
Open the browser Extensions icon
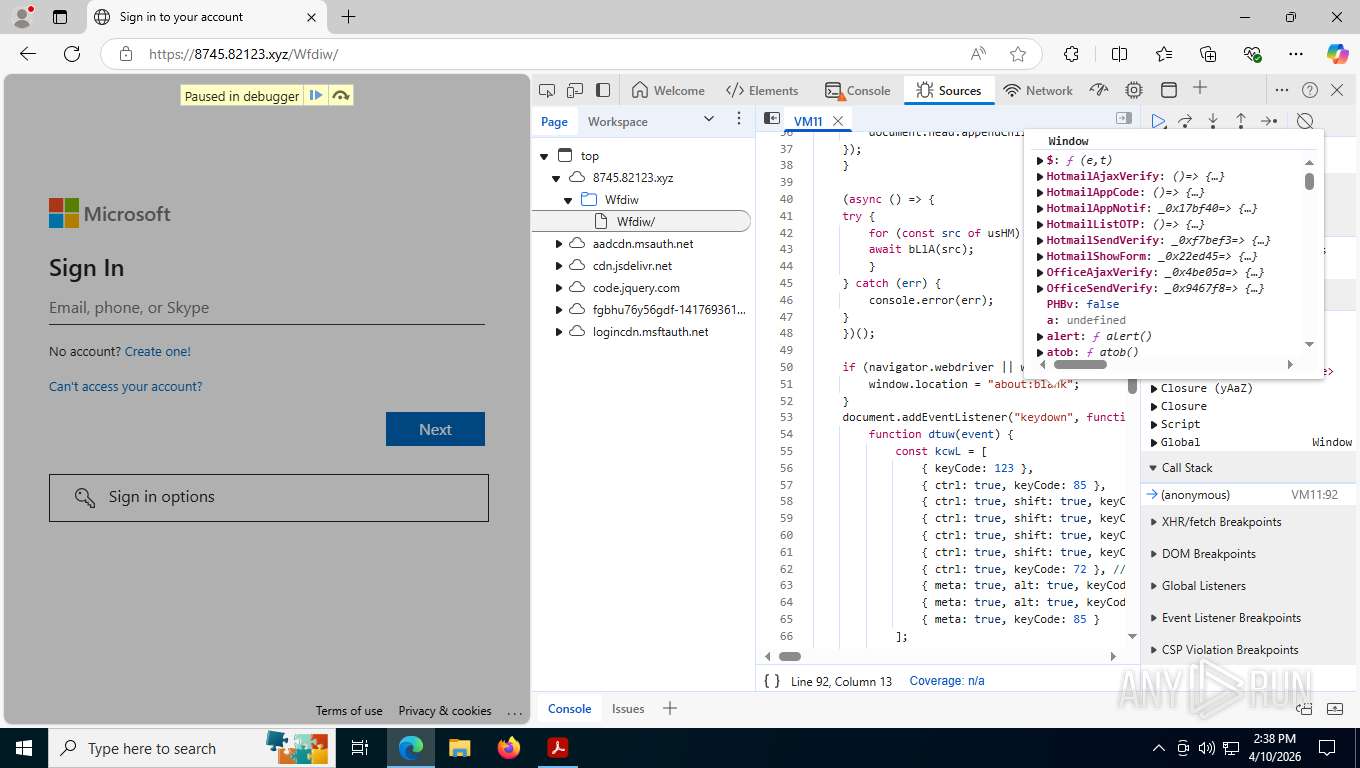click(x=1071, y=54)
